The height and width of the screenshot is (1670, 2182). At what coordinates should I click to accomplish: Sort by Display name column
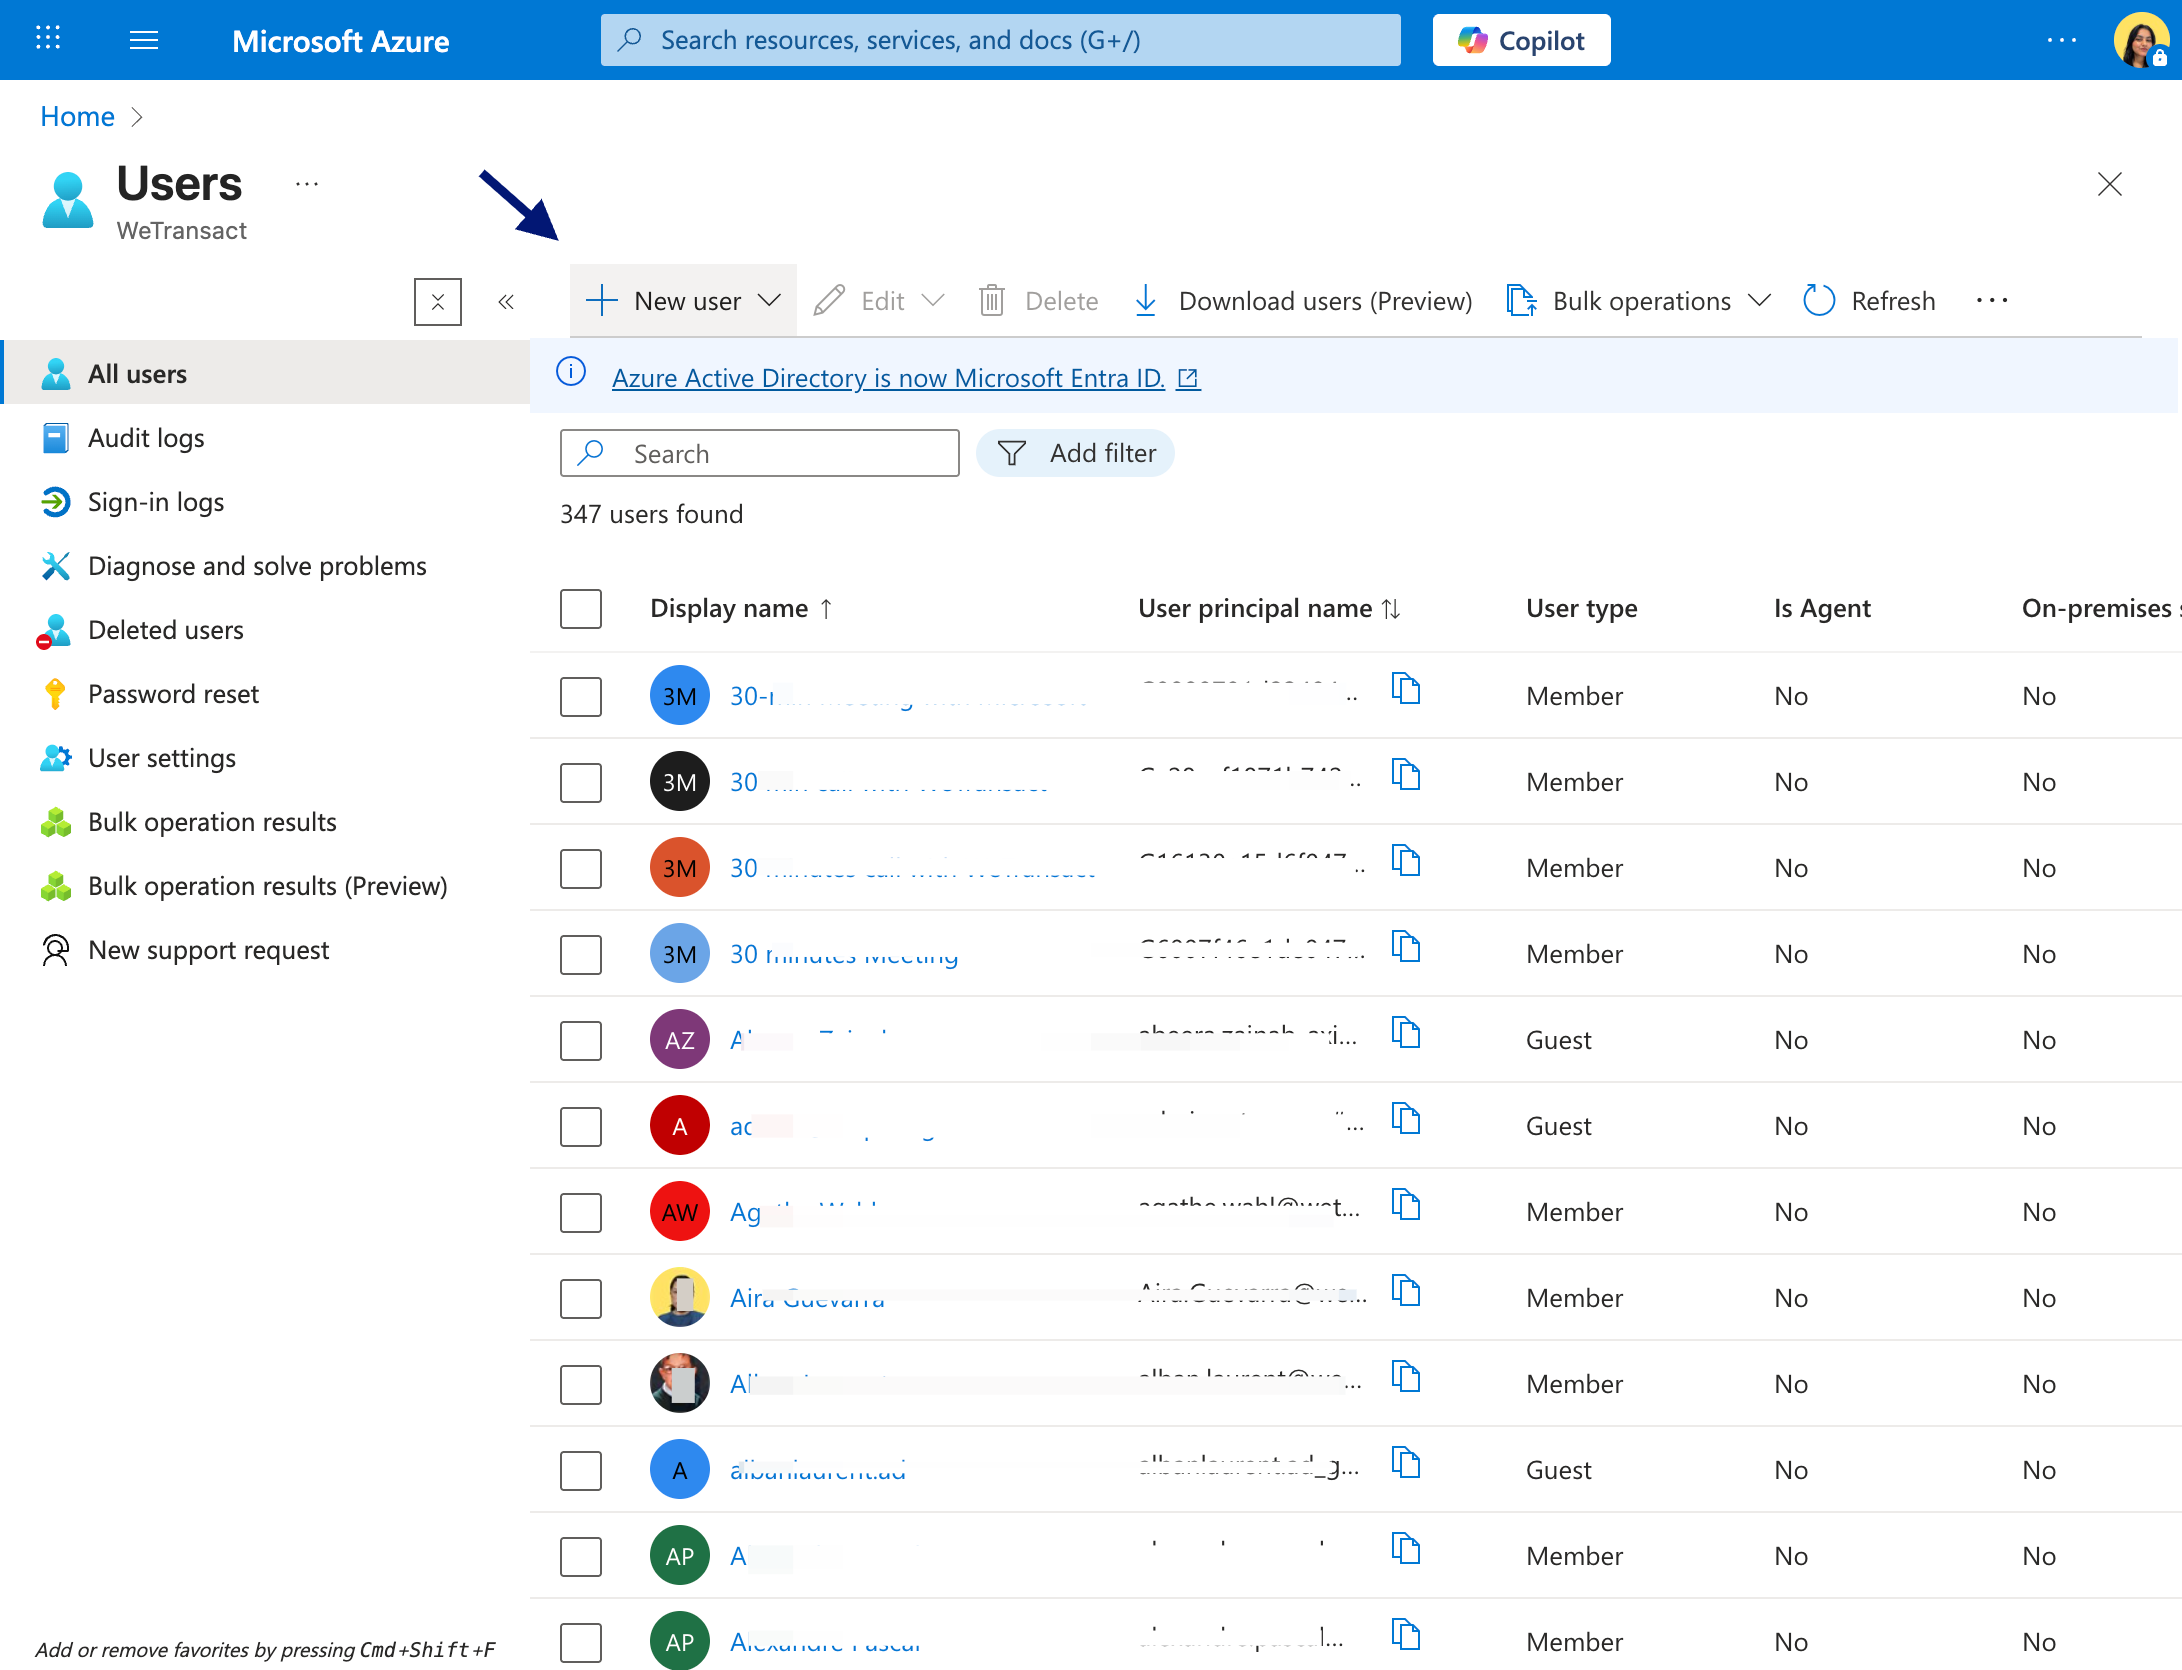(x=741, y=608)
